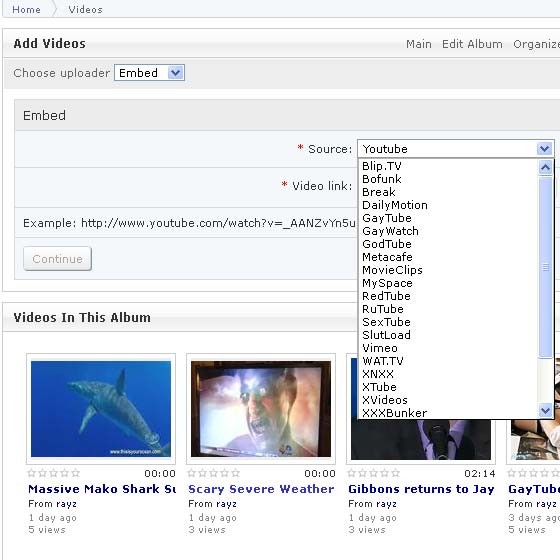Open the Edit Album link

472,44
